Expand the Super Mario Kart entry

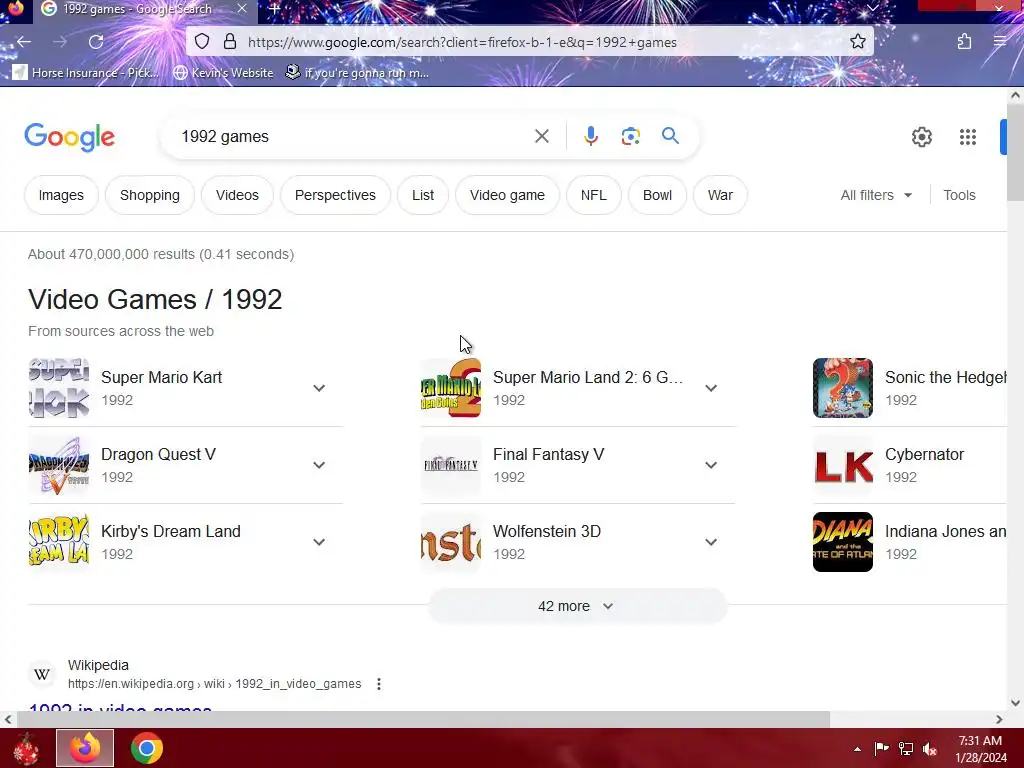point(319,388)
